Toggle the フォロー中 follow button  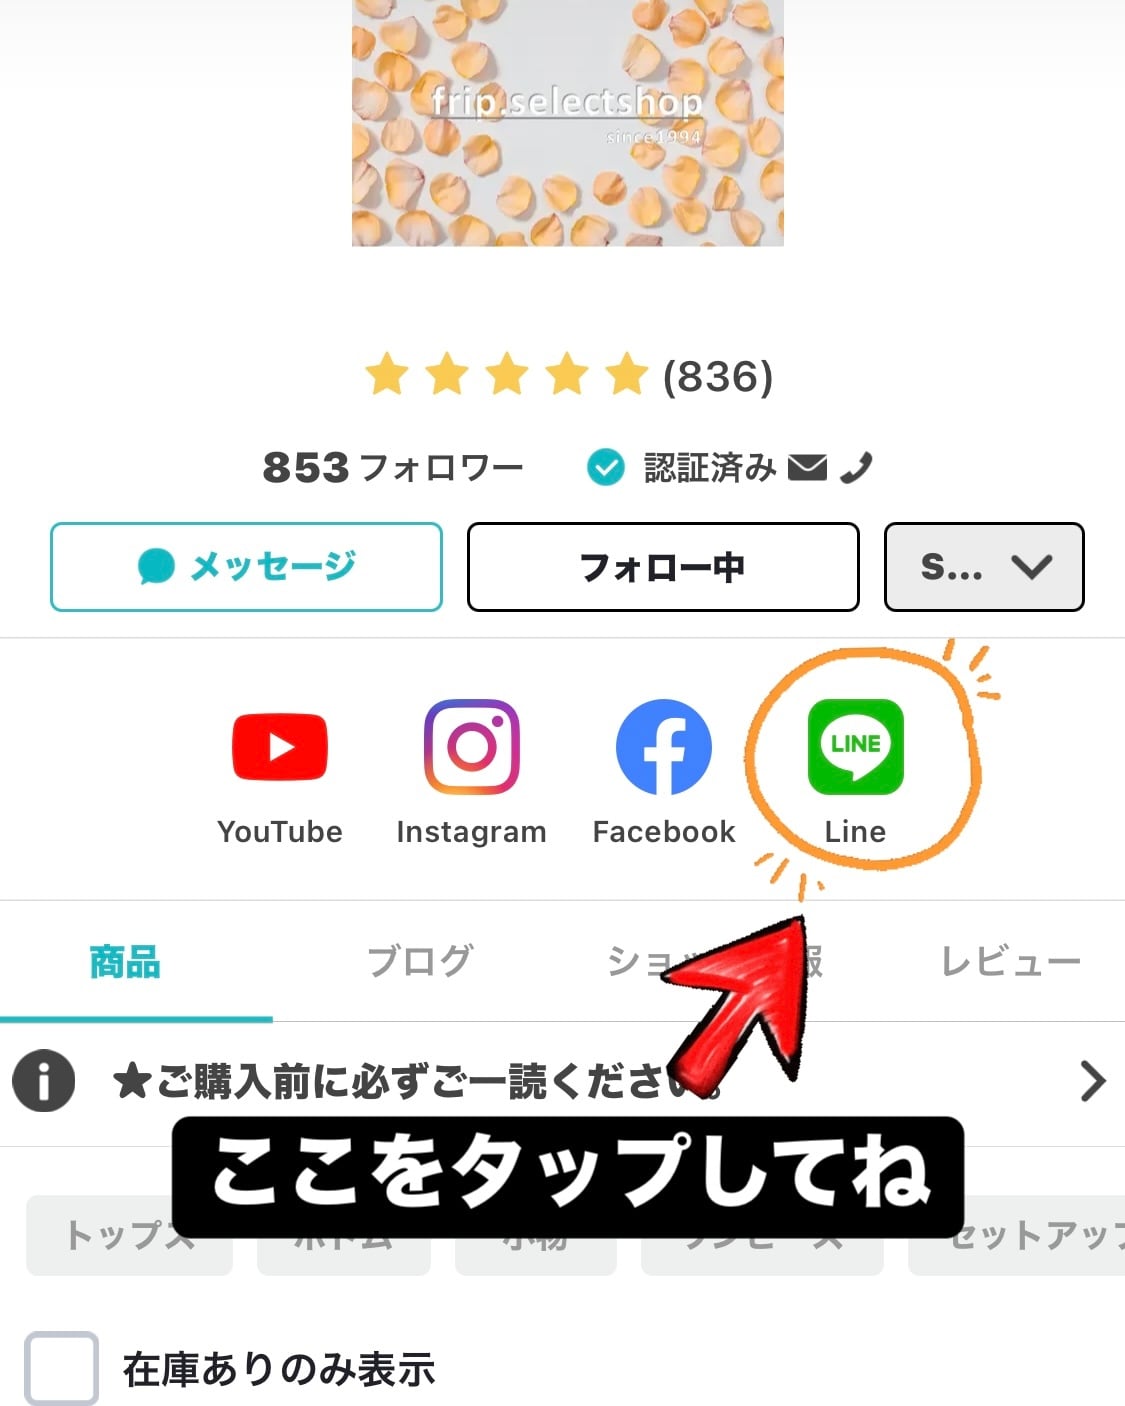663,567
